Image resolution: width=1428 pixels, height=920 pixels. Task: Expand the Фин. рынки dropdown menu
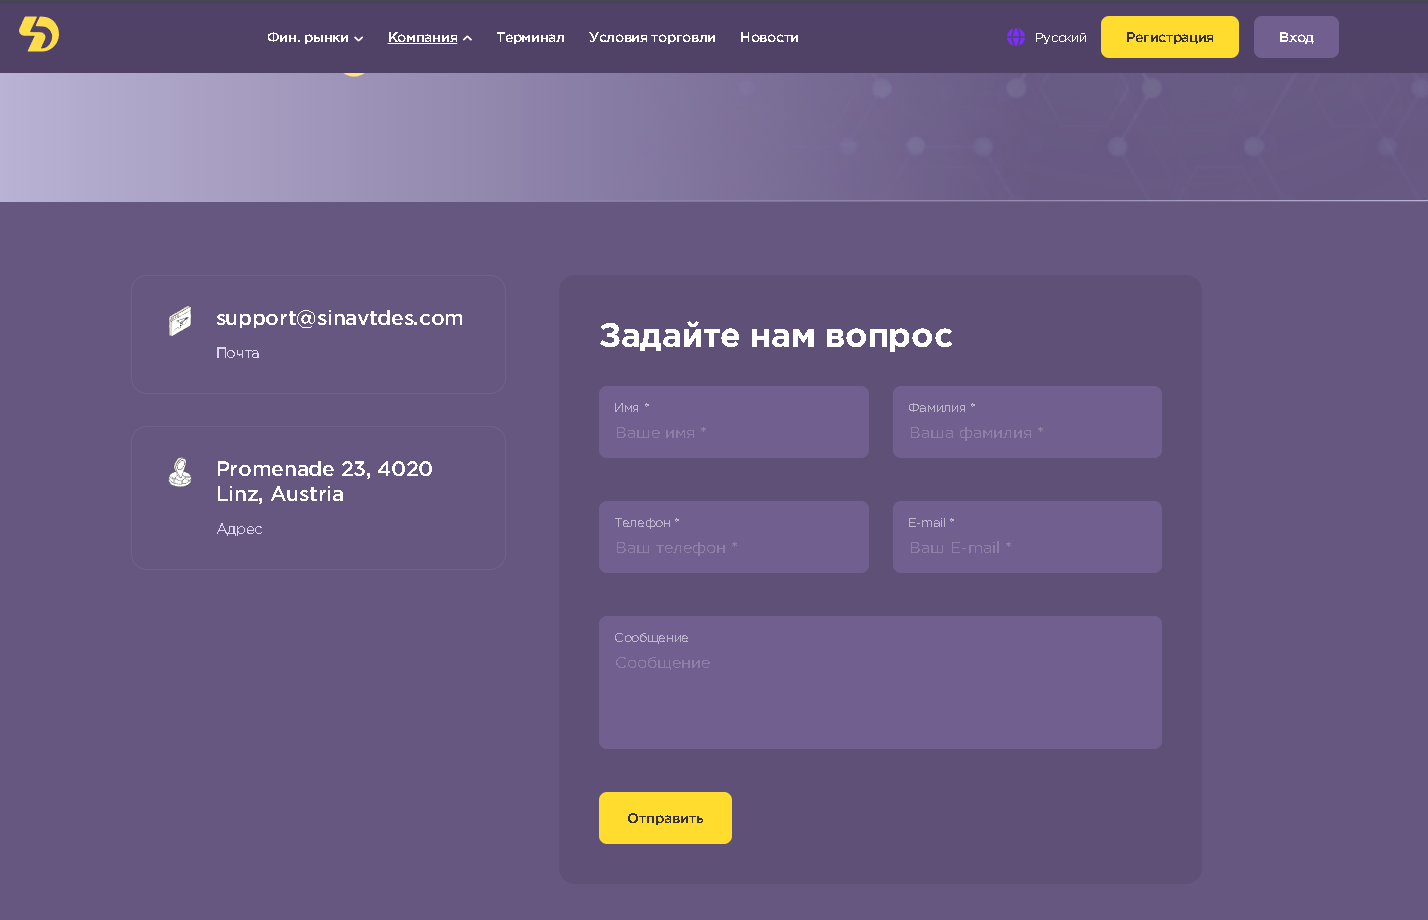pyautogui.click(x=315, y=37)
